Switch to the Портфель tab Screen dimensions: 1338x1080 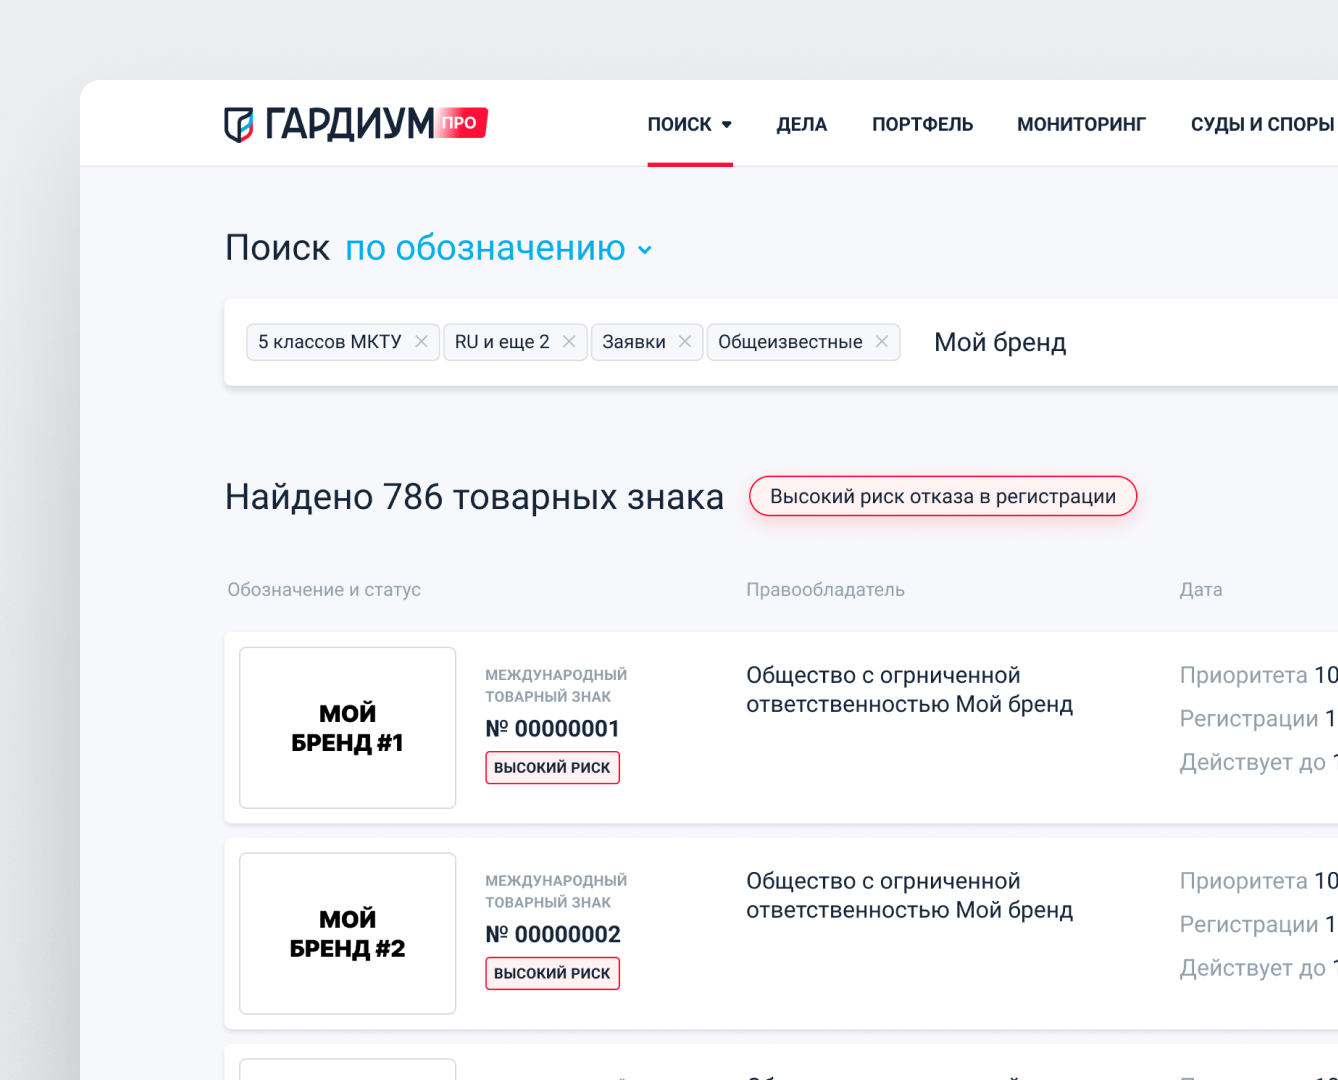click(922, 125)
